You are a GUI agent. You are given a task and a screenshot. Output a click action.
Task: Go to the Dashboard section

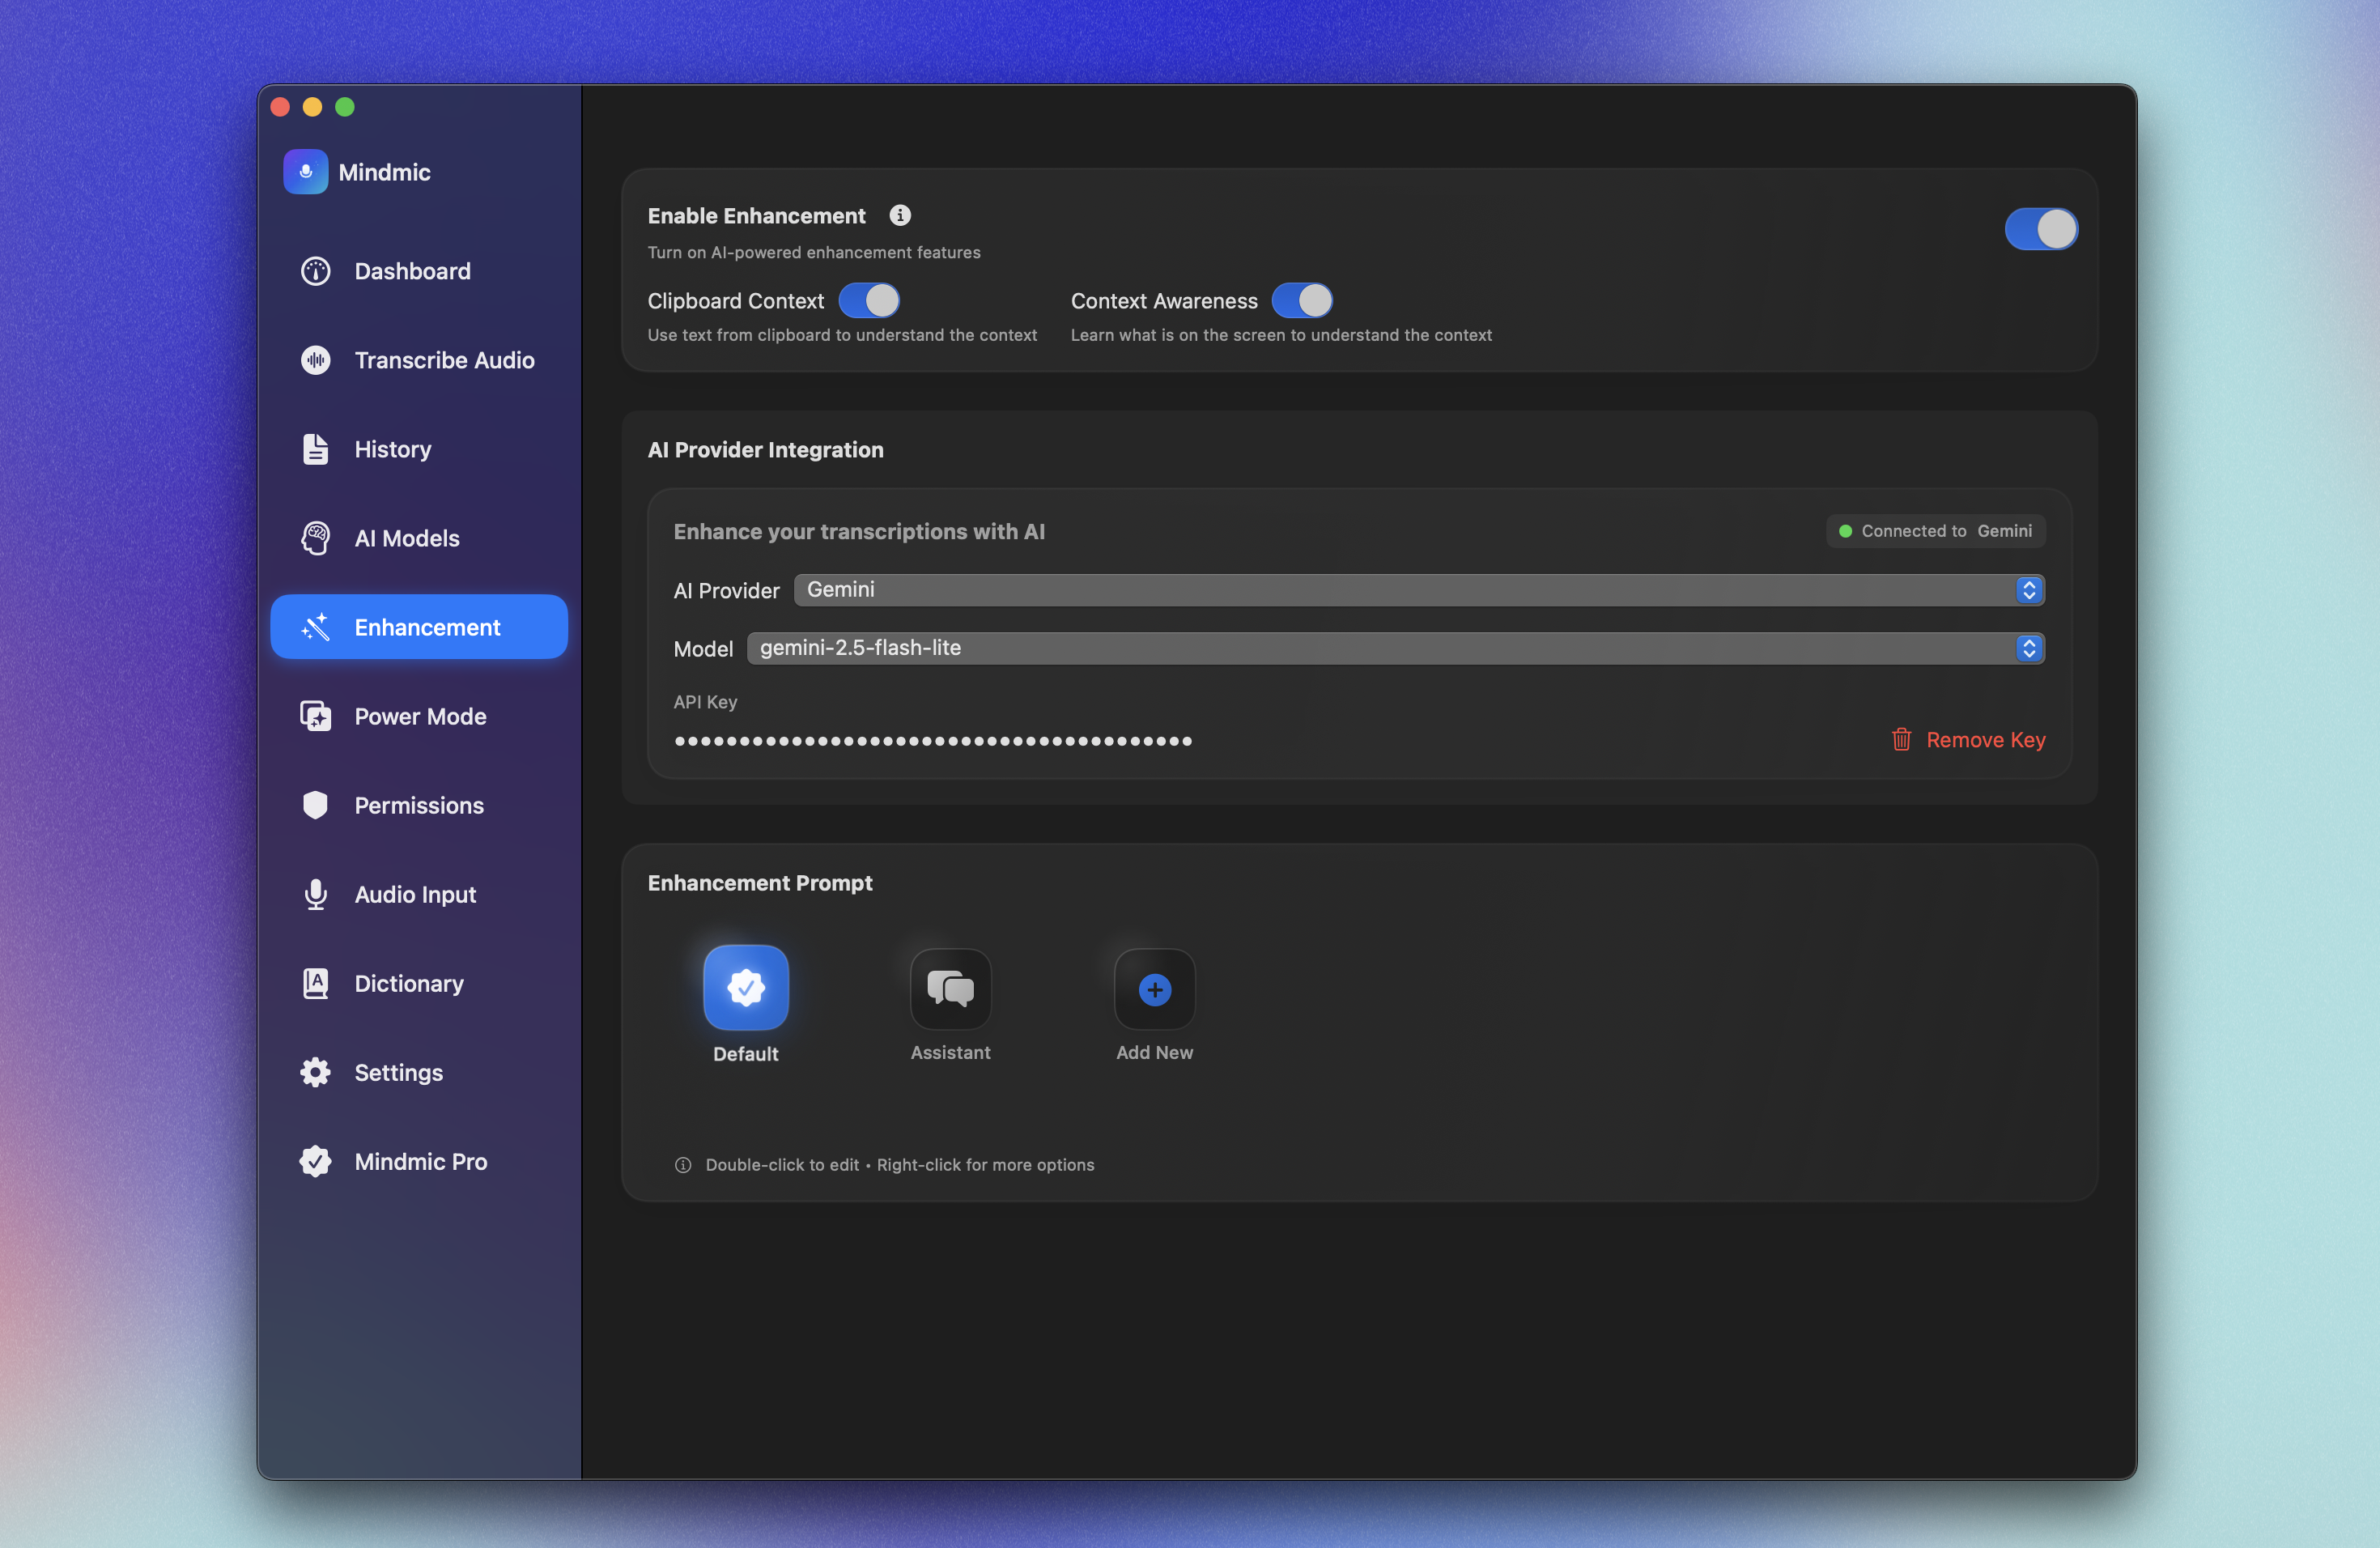[419, 271]
